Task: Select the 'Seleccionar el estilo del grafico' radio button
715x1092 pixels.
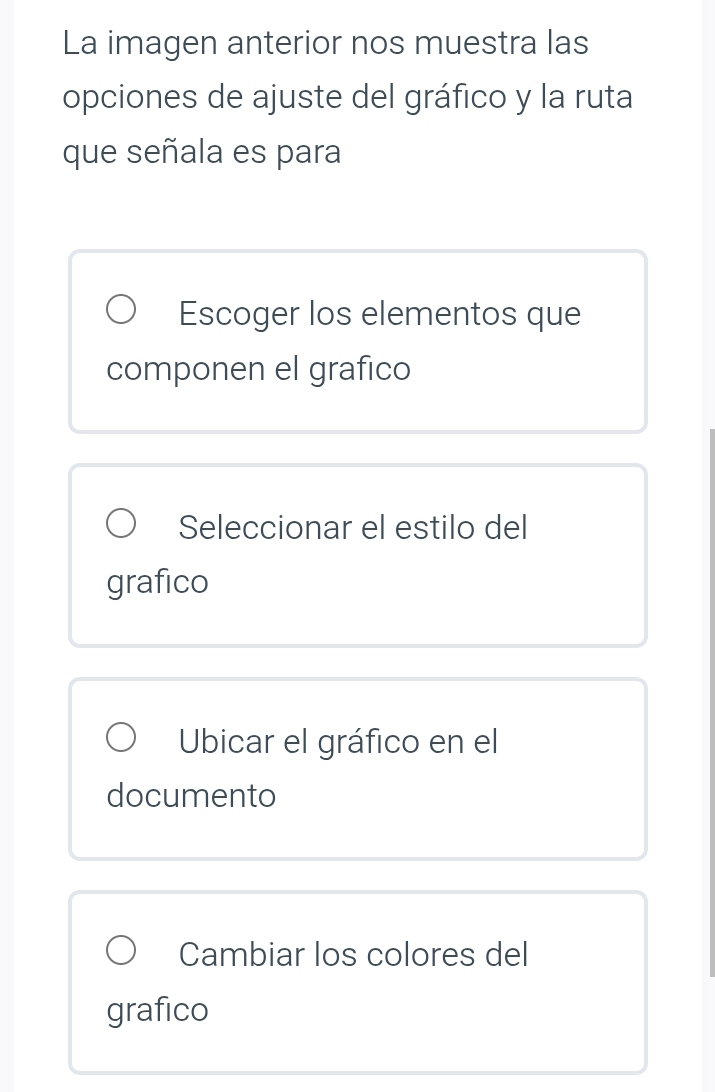Action: point(120,522)
